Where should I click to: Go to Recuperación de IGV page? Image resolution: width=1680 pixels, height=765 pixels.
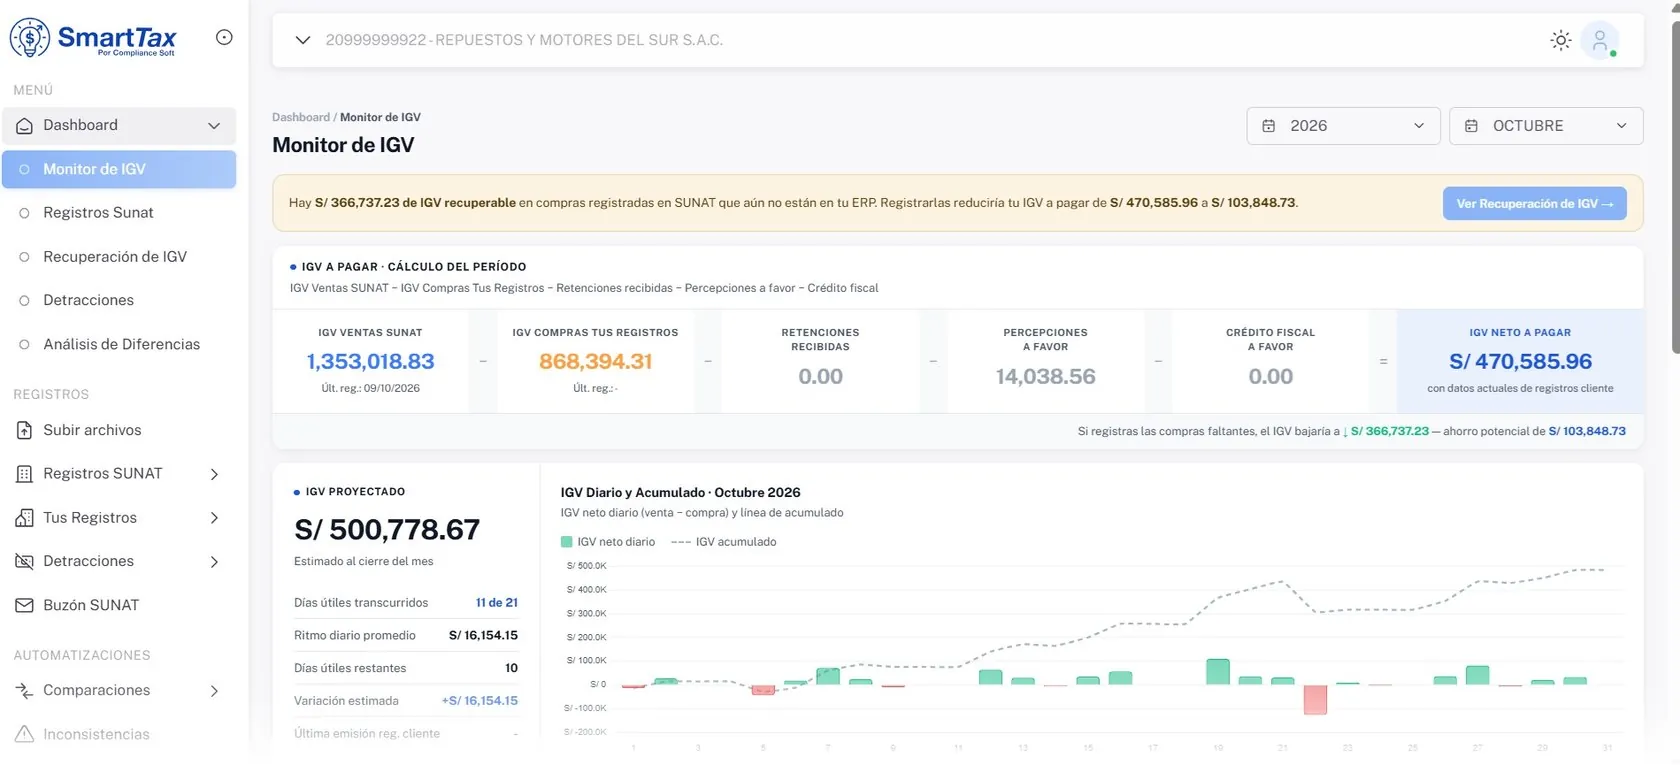(x=119, y=257)
